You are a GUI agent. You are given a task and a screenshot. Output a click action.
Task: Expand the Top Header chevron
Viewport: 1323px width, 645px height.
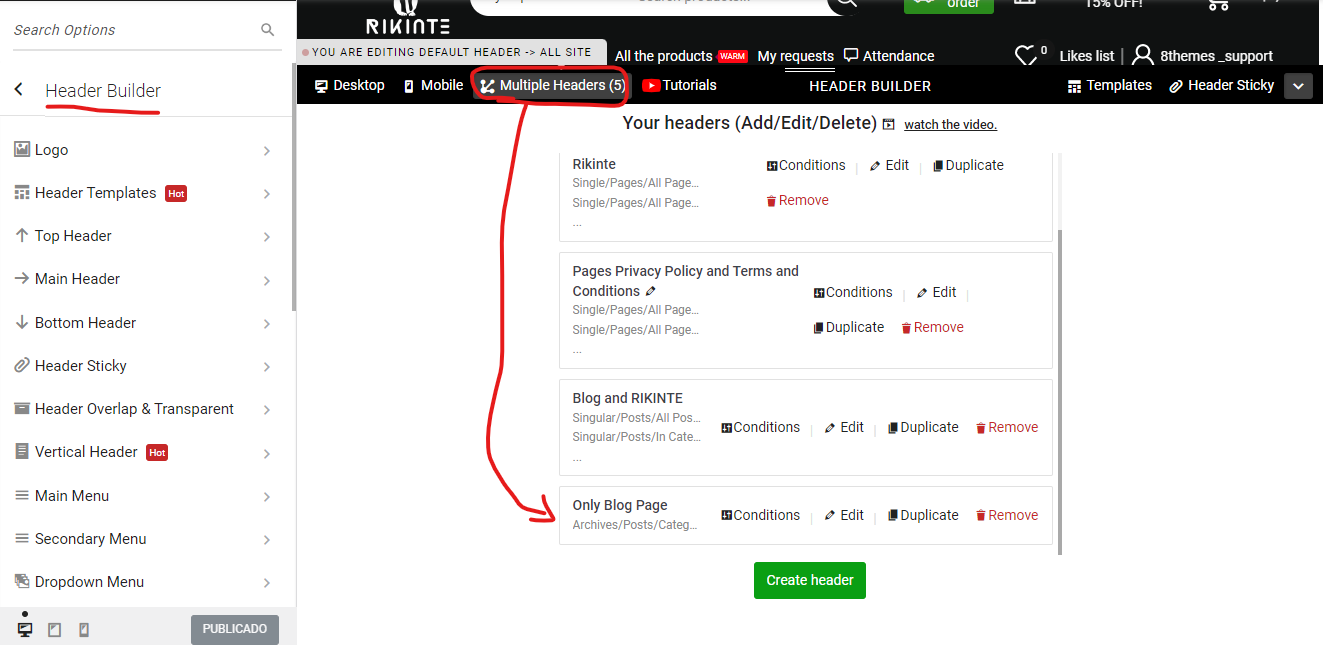(267, 237)
